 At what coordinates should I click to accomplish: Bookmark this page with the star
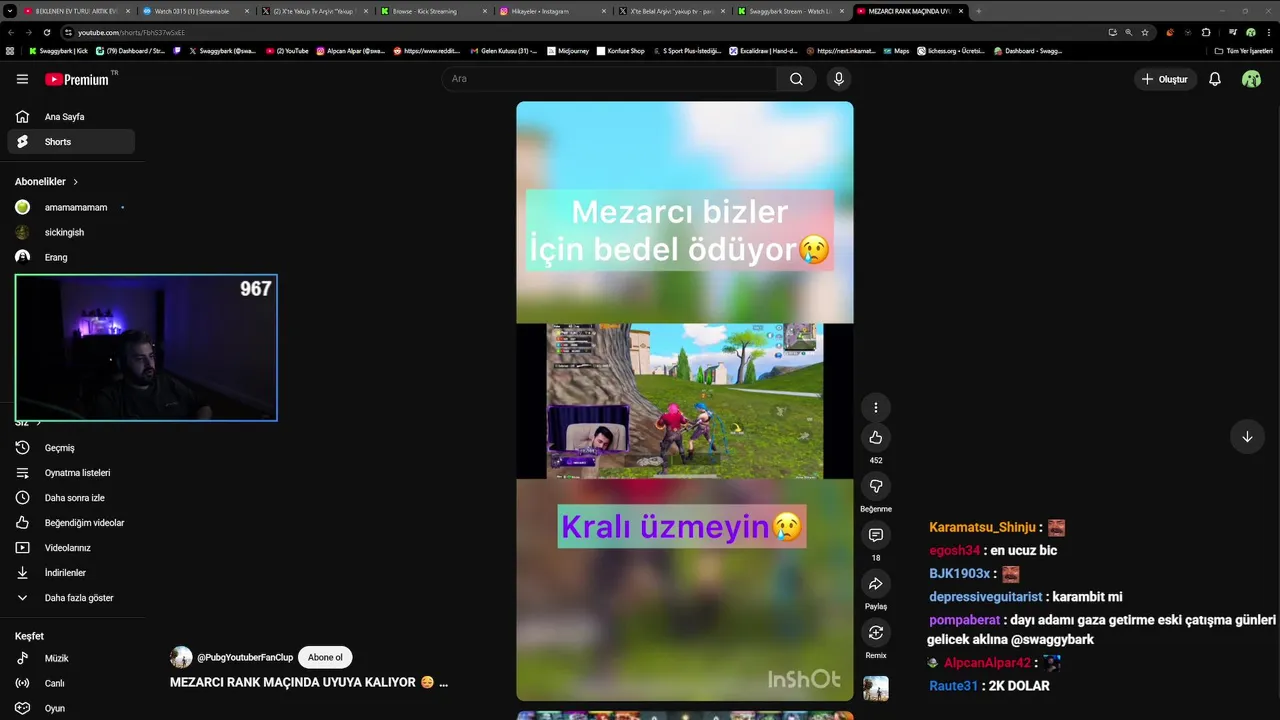(x=1145, y=32)
